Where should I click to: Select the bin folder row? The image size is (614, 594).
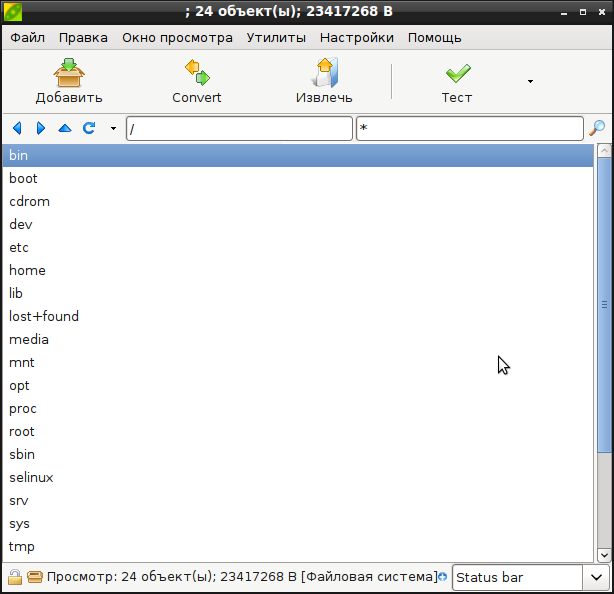coord(298,155)
